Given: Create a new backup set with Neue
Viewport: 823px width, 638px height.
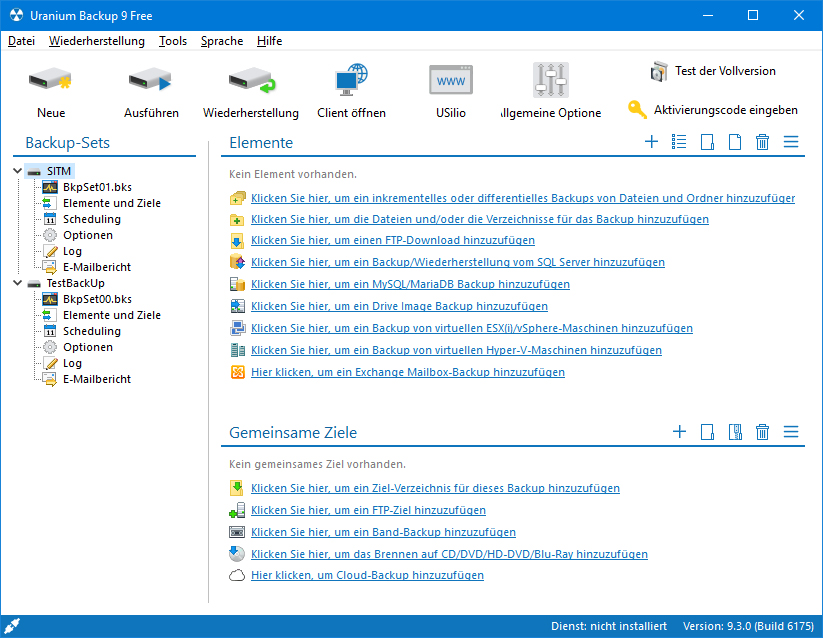Looking at the screenshot, I should pos(51,91).
